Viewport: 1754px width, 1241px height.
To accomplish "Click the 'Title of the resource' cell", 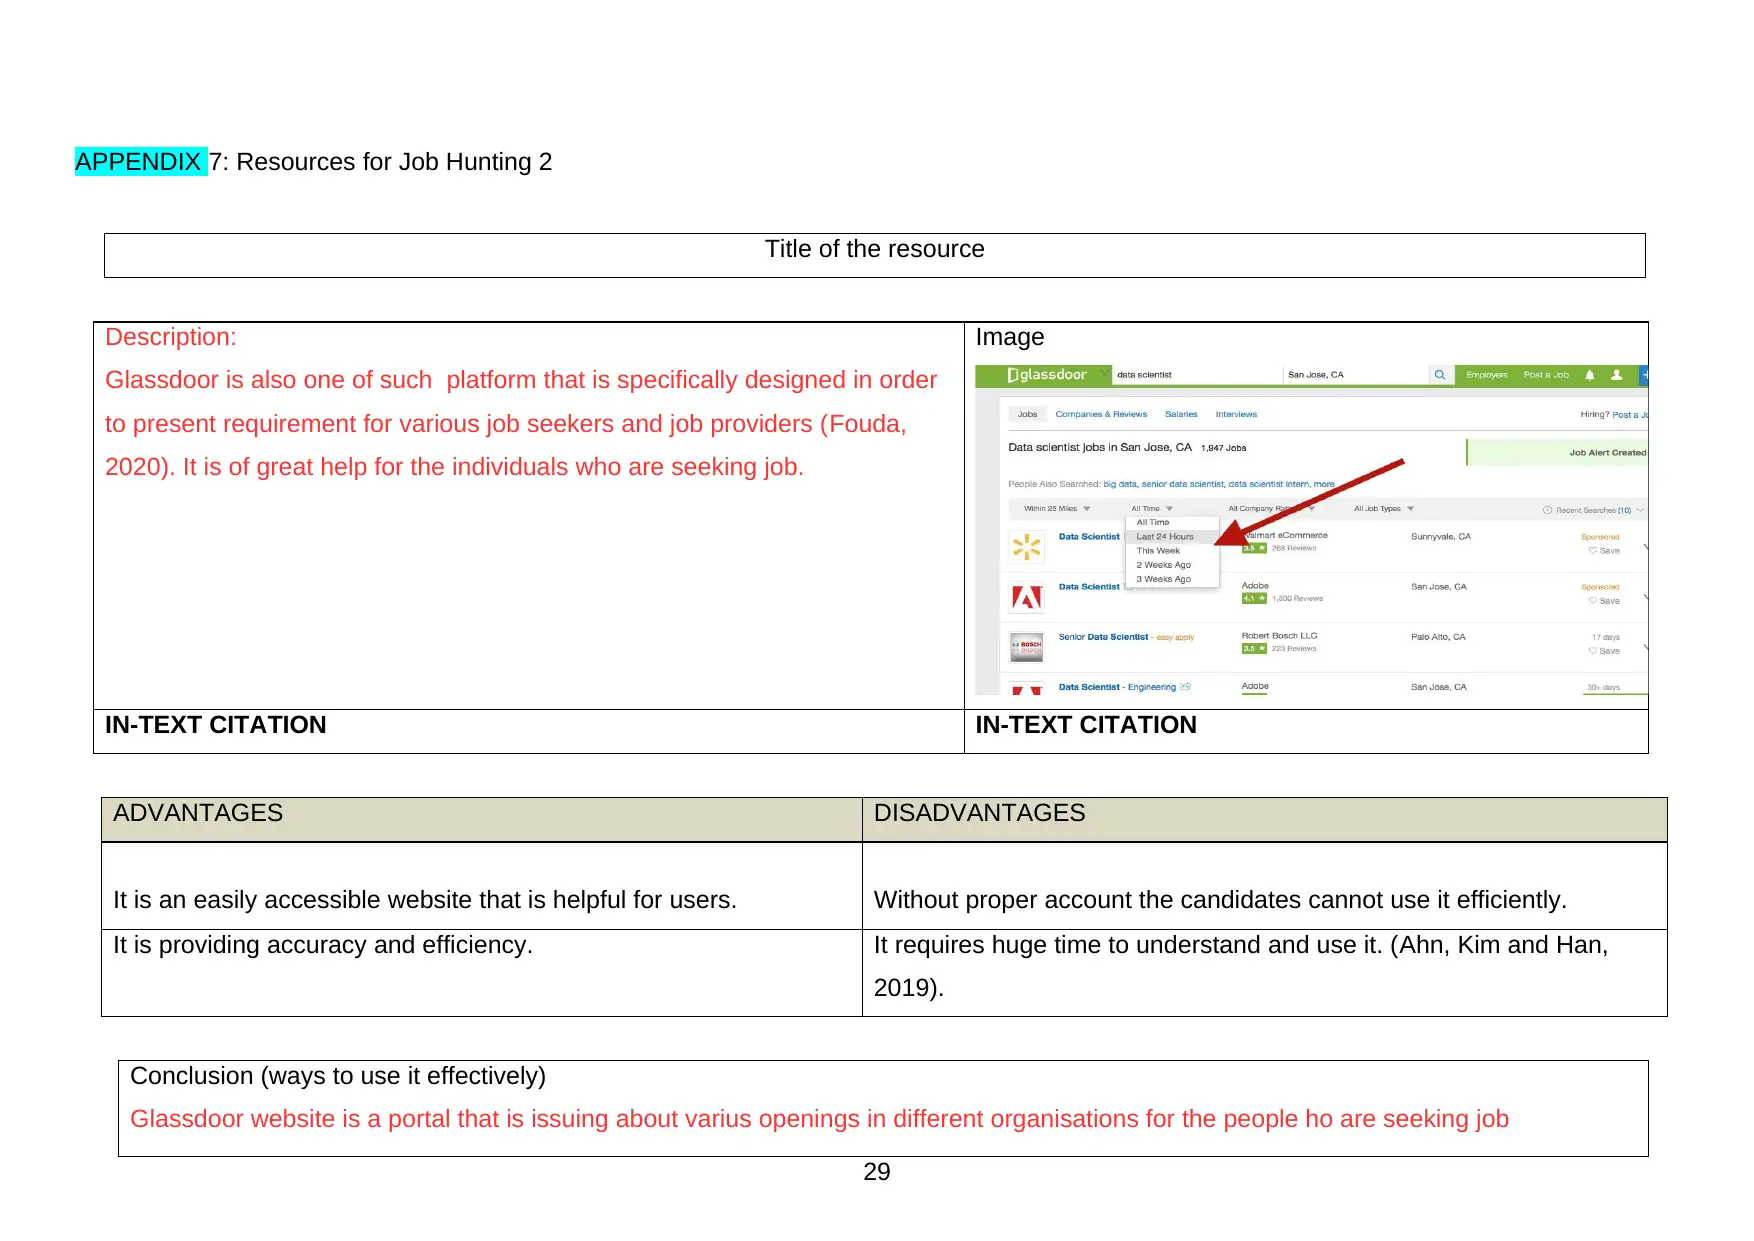I will point(875,255).
